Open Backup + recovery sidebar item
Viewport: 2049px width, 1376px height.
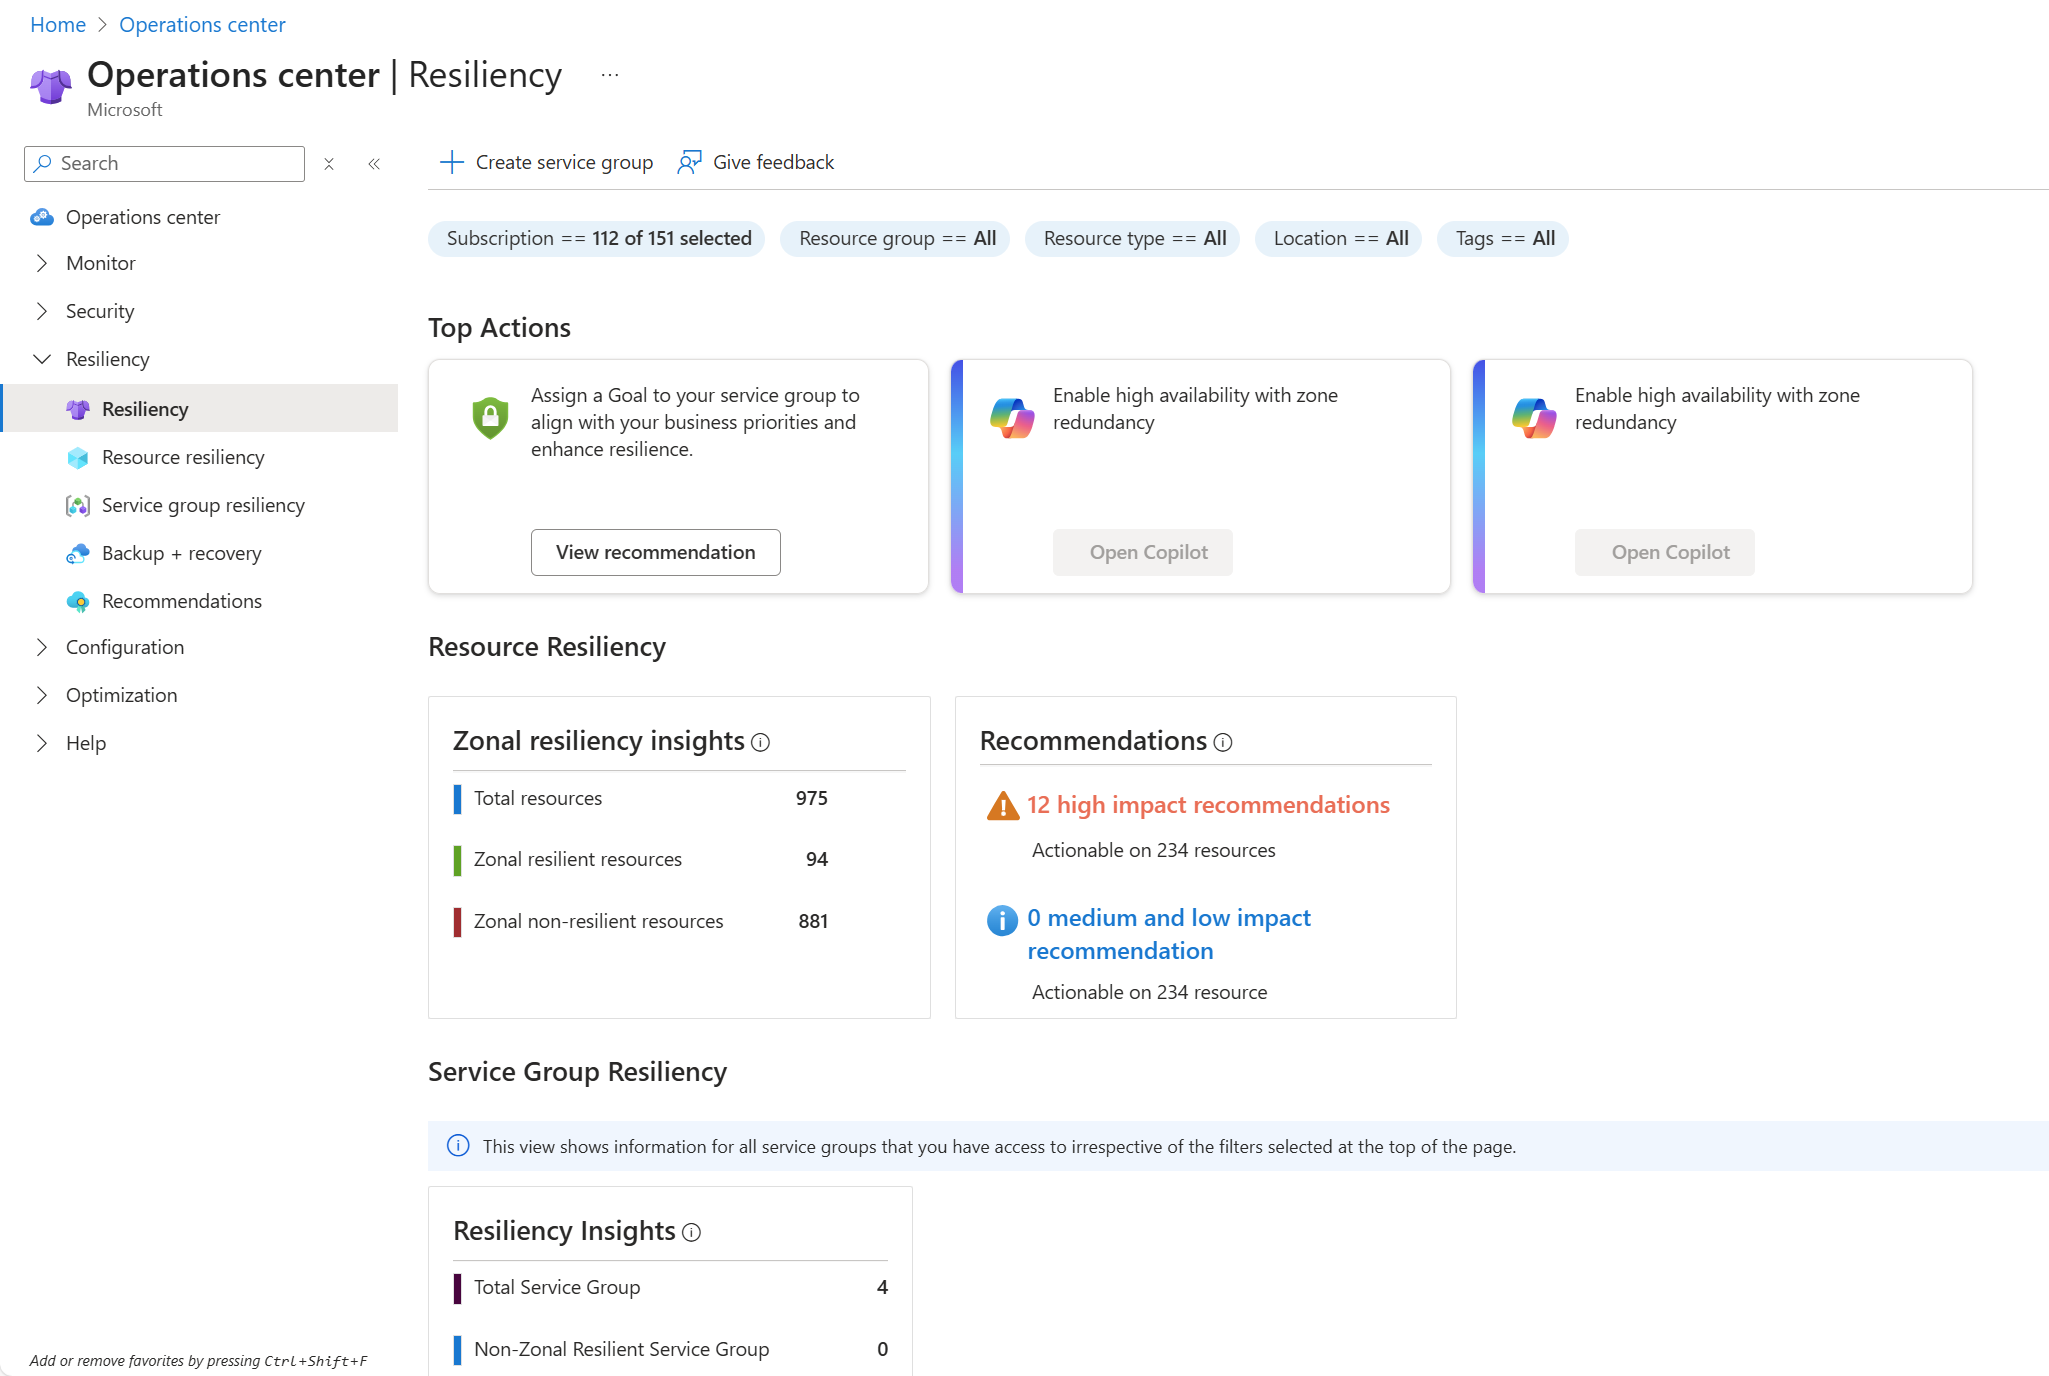tap(181, 553)
